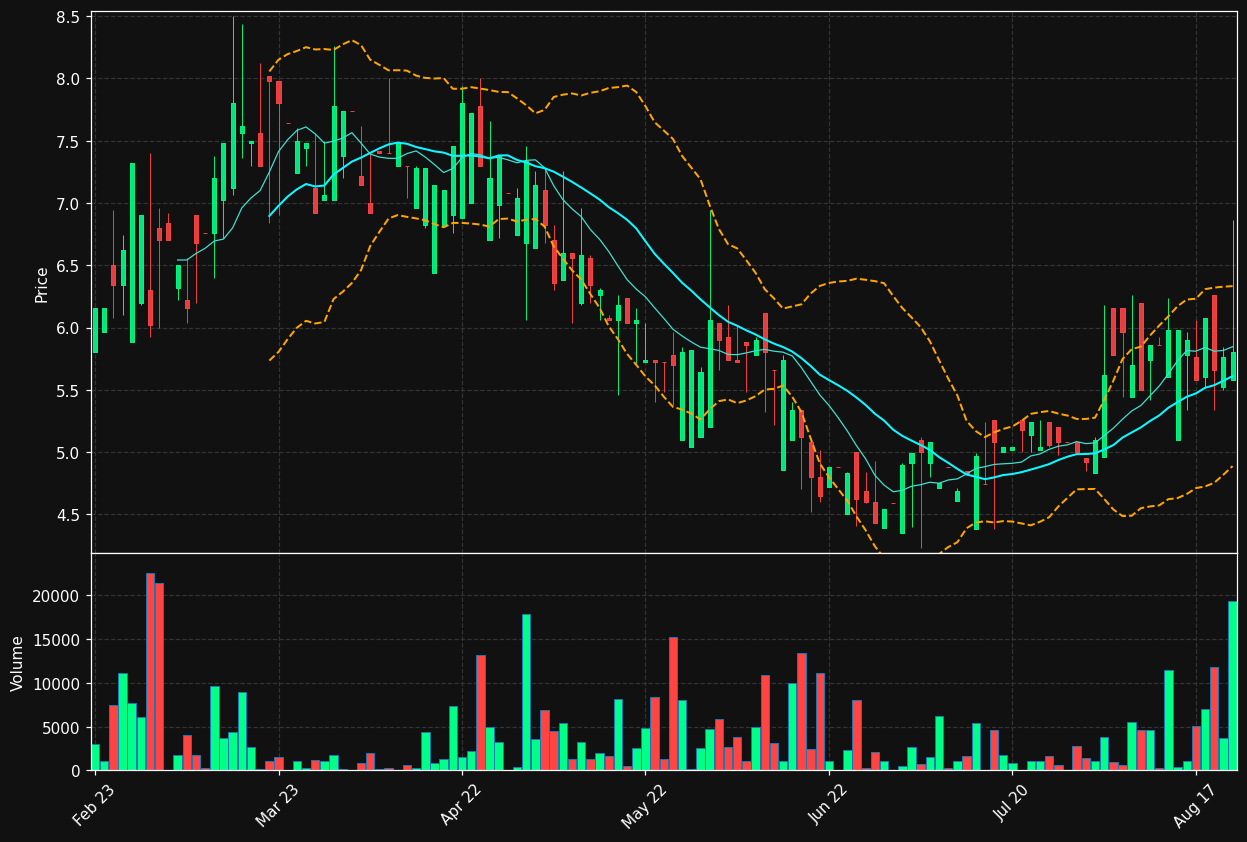Click the 15000 volume axis label

pyautogui.click(x=59, y=640)
